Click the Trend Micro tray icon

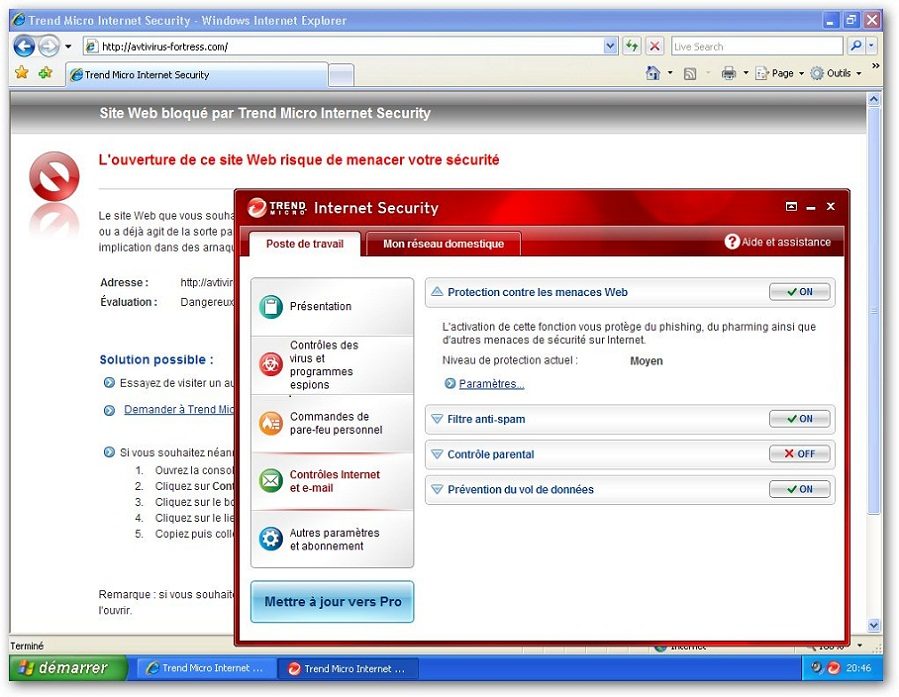(833, 668)
